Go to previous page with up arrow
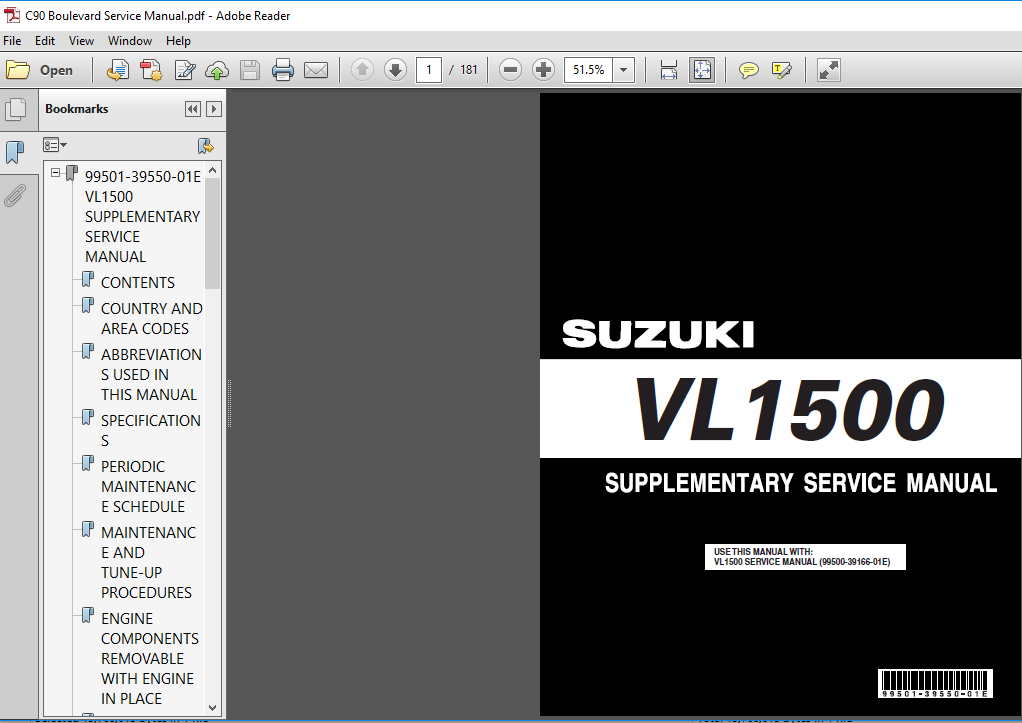 click(362, 70)
